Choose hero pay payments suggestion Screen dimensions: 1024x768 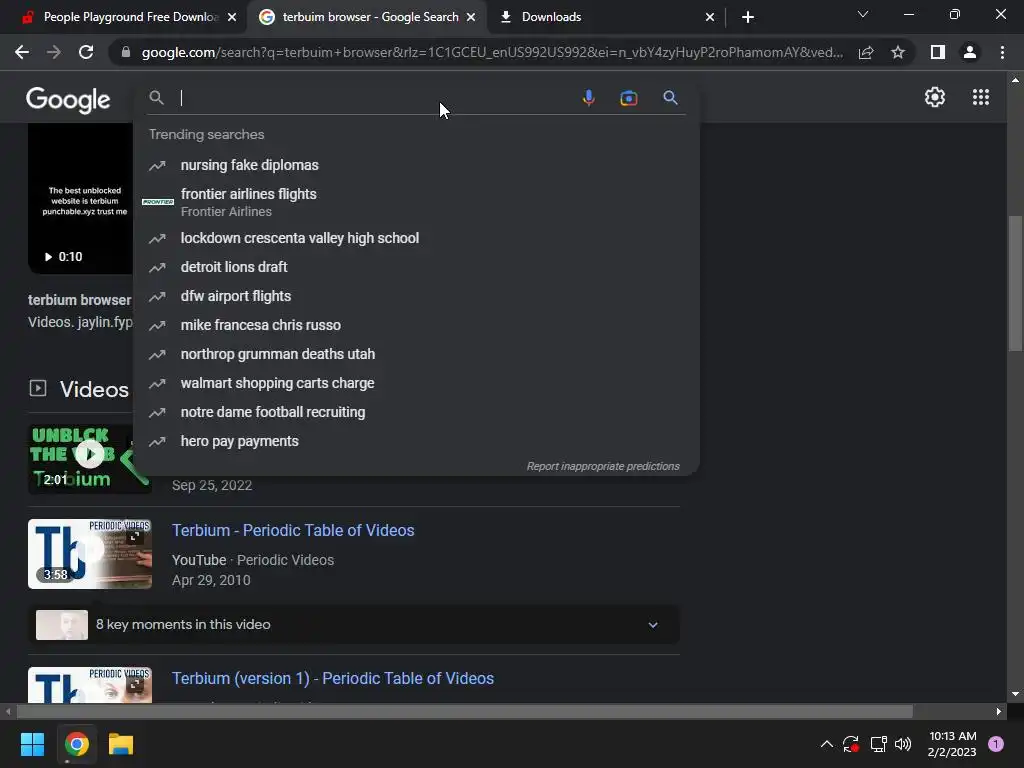[x=416, y=441]
